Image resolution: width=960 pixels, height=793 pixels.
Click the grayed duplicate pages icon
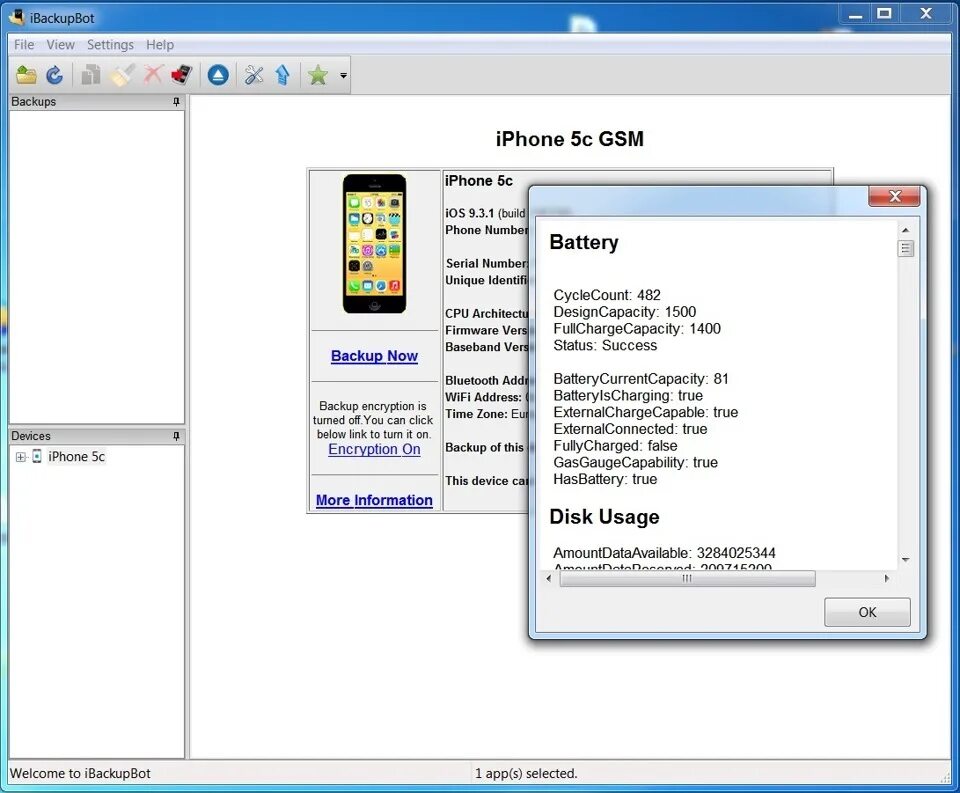click(x=91, y=75)
